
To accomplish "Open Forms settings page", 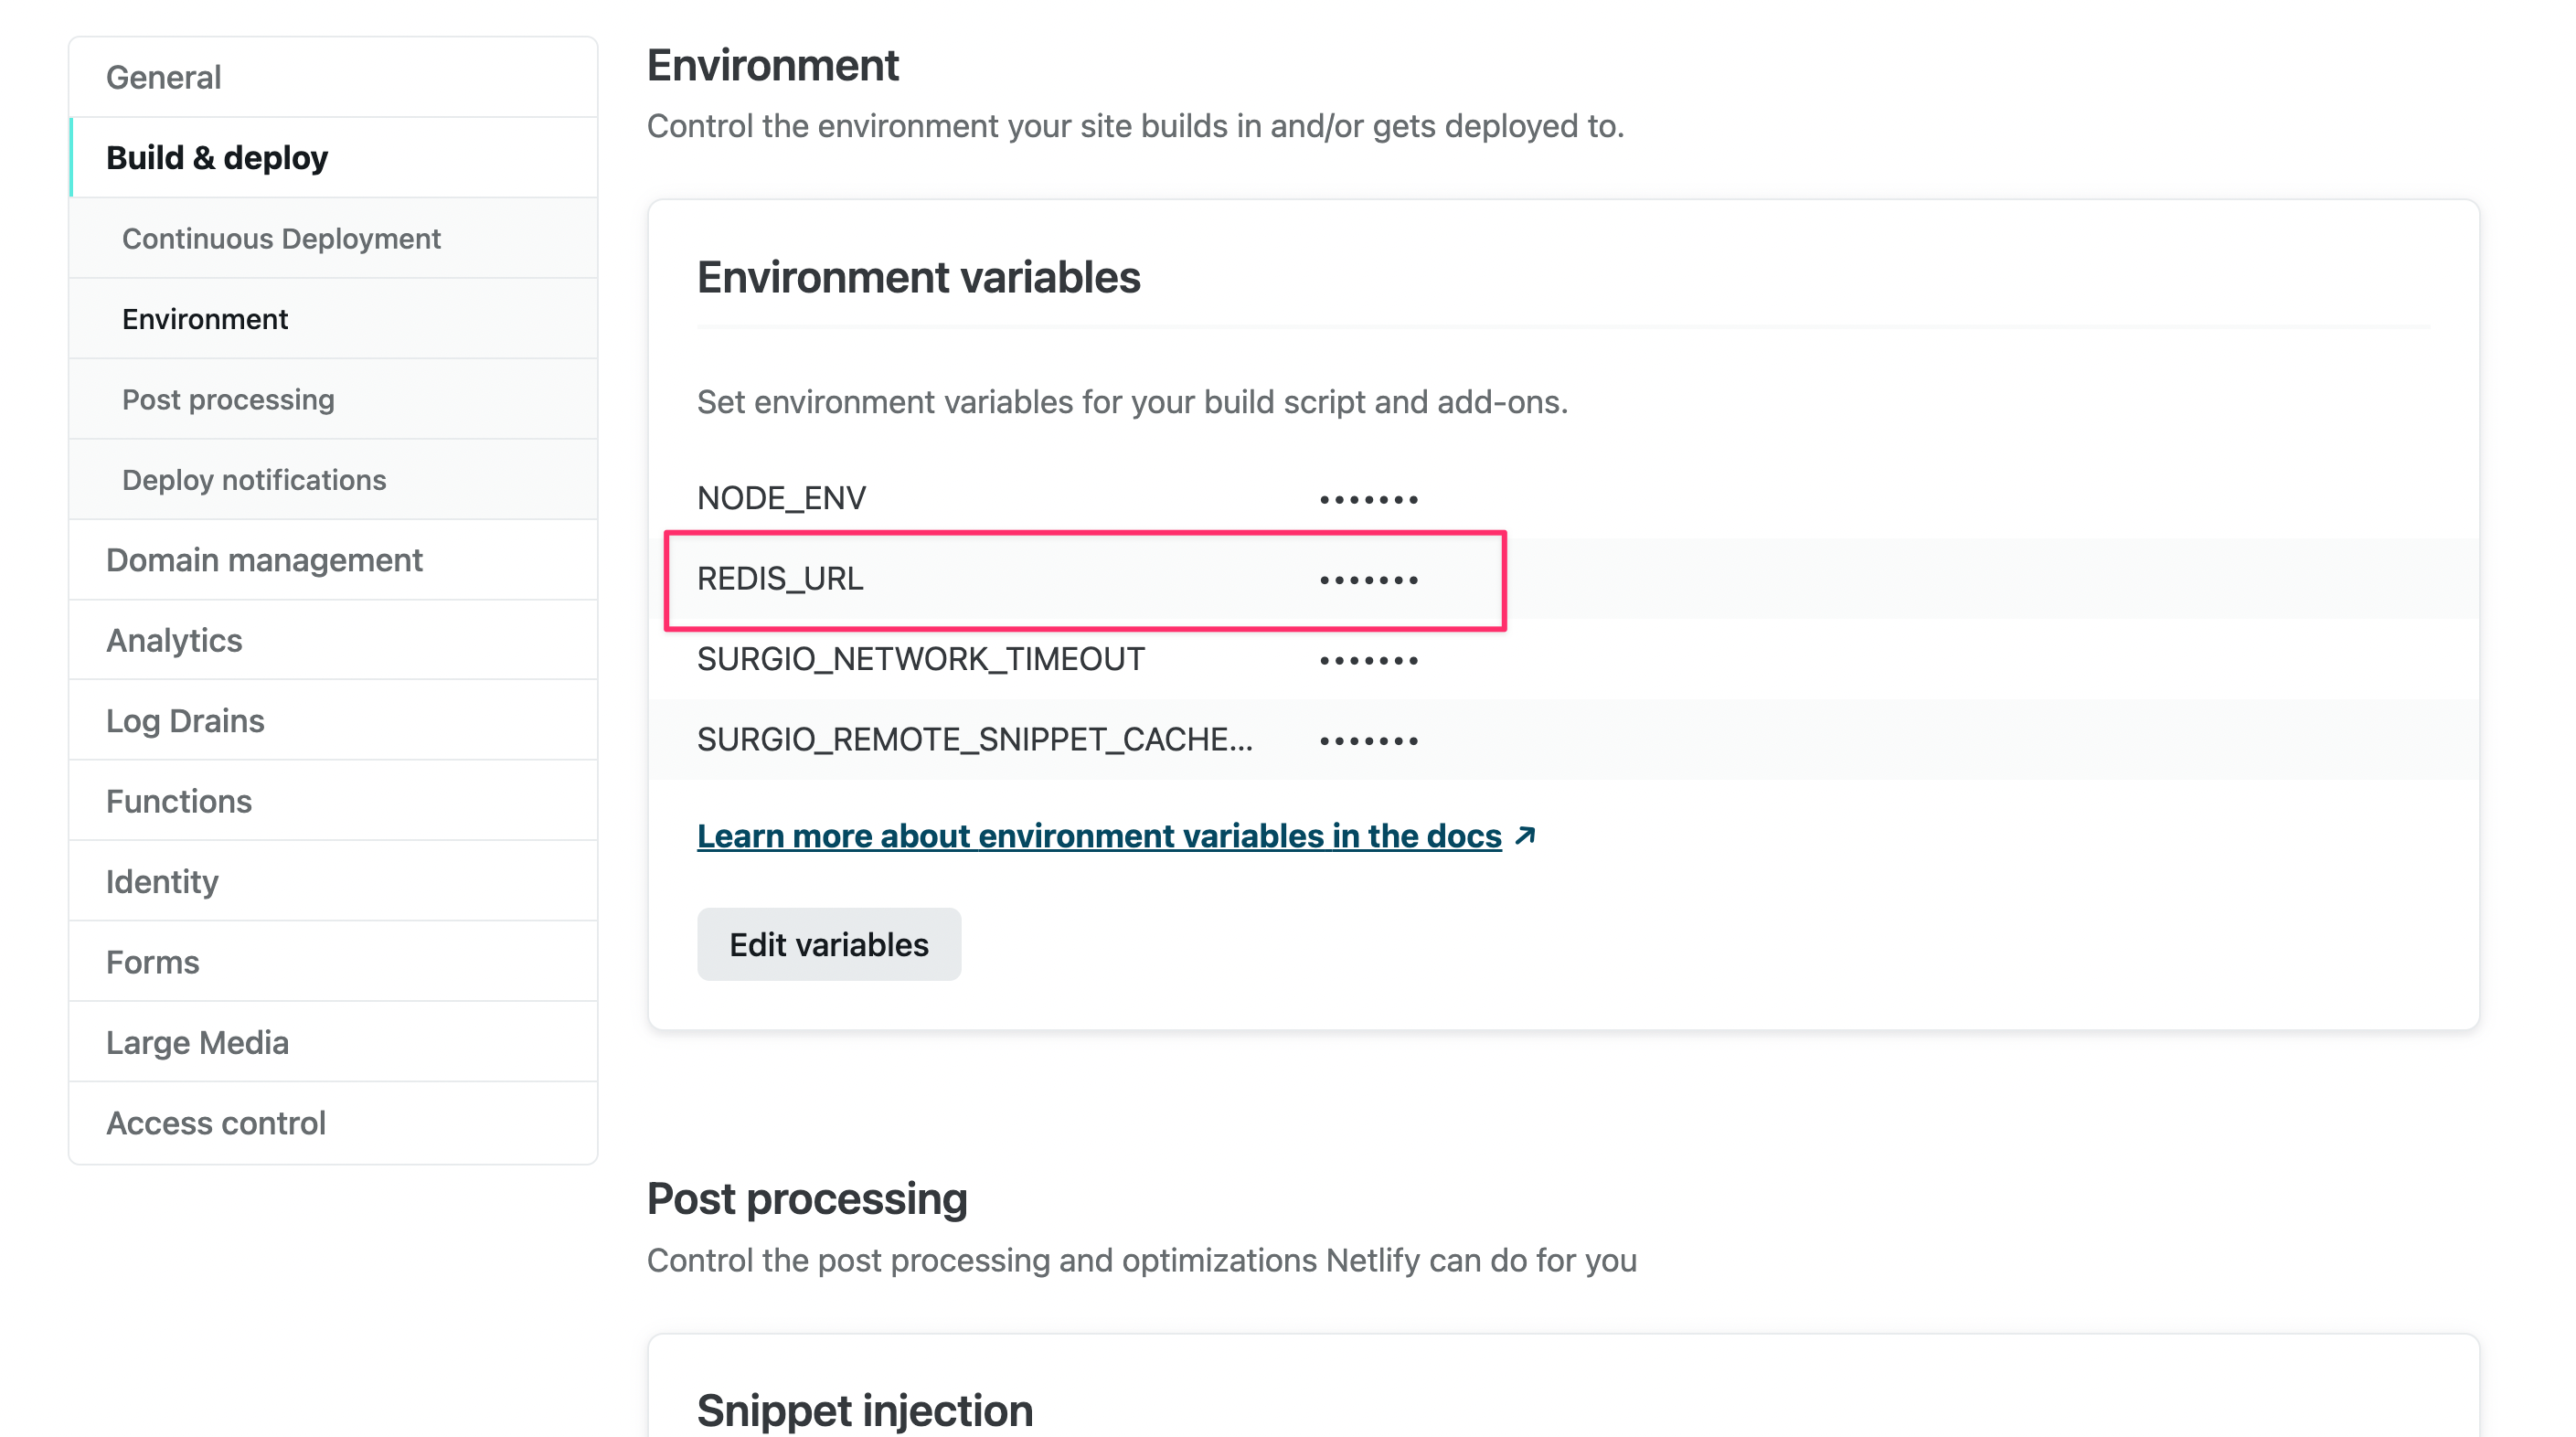I will click(x=153, y=962).
